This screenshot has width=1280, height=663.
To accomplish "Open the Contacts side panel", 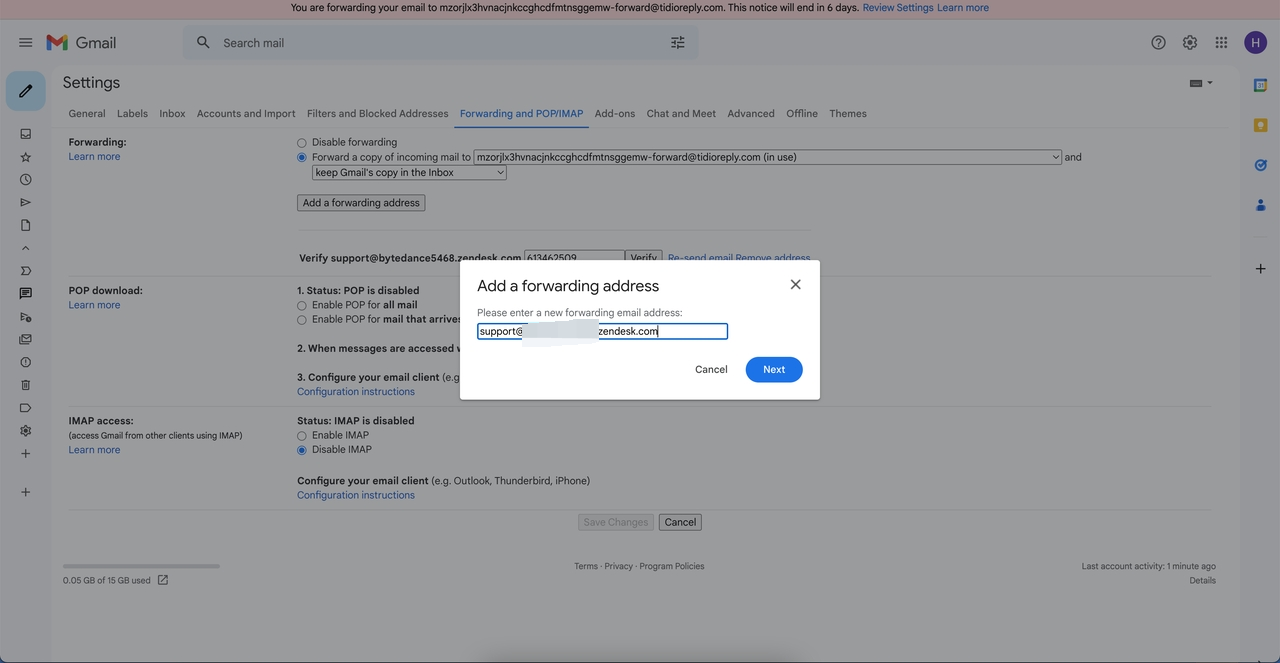I will click(x=1260, y=205).
